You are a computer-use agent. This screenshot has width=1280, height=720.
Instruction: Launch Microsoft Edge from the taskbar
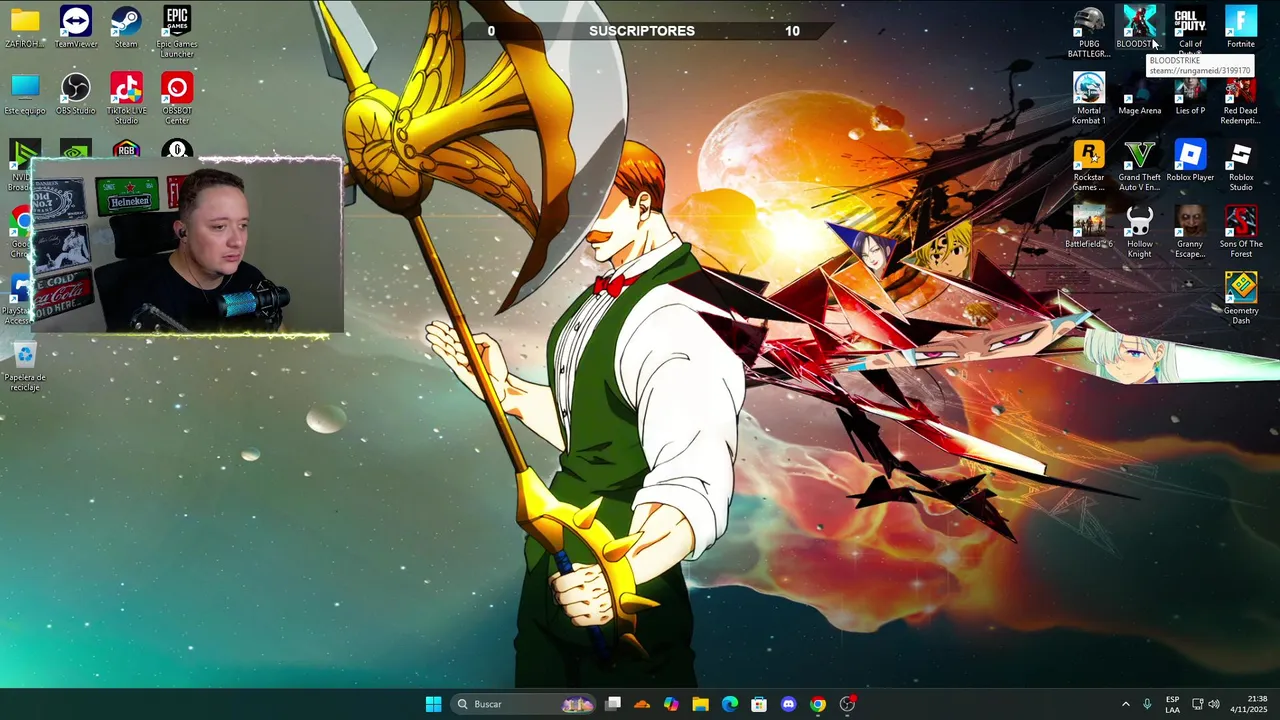click(x=730, y=704)
